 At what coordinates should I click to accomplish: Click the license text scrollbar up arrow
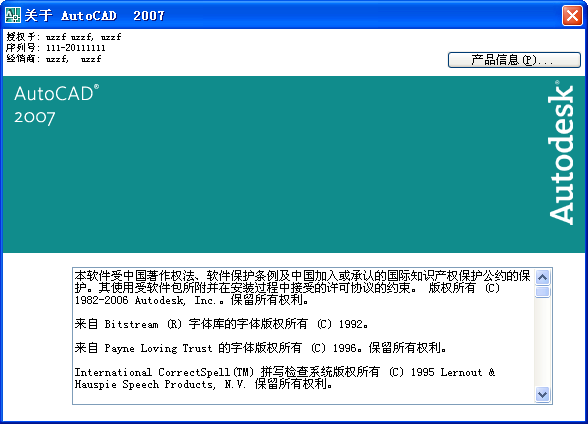pos(542,278)
